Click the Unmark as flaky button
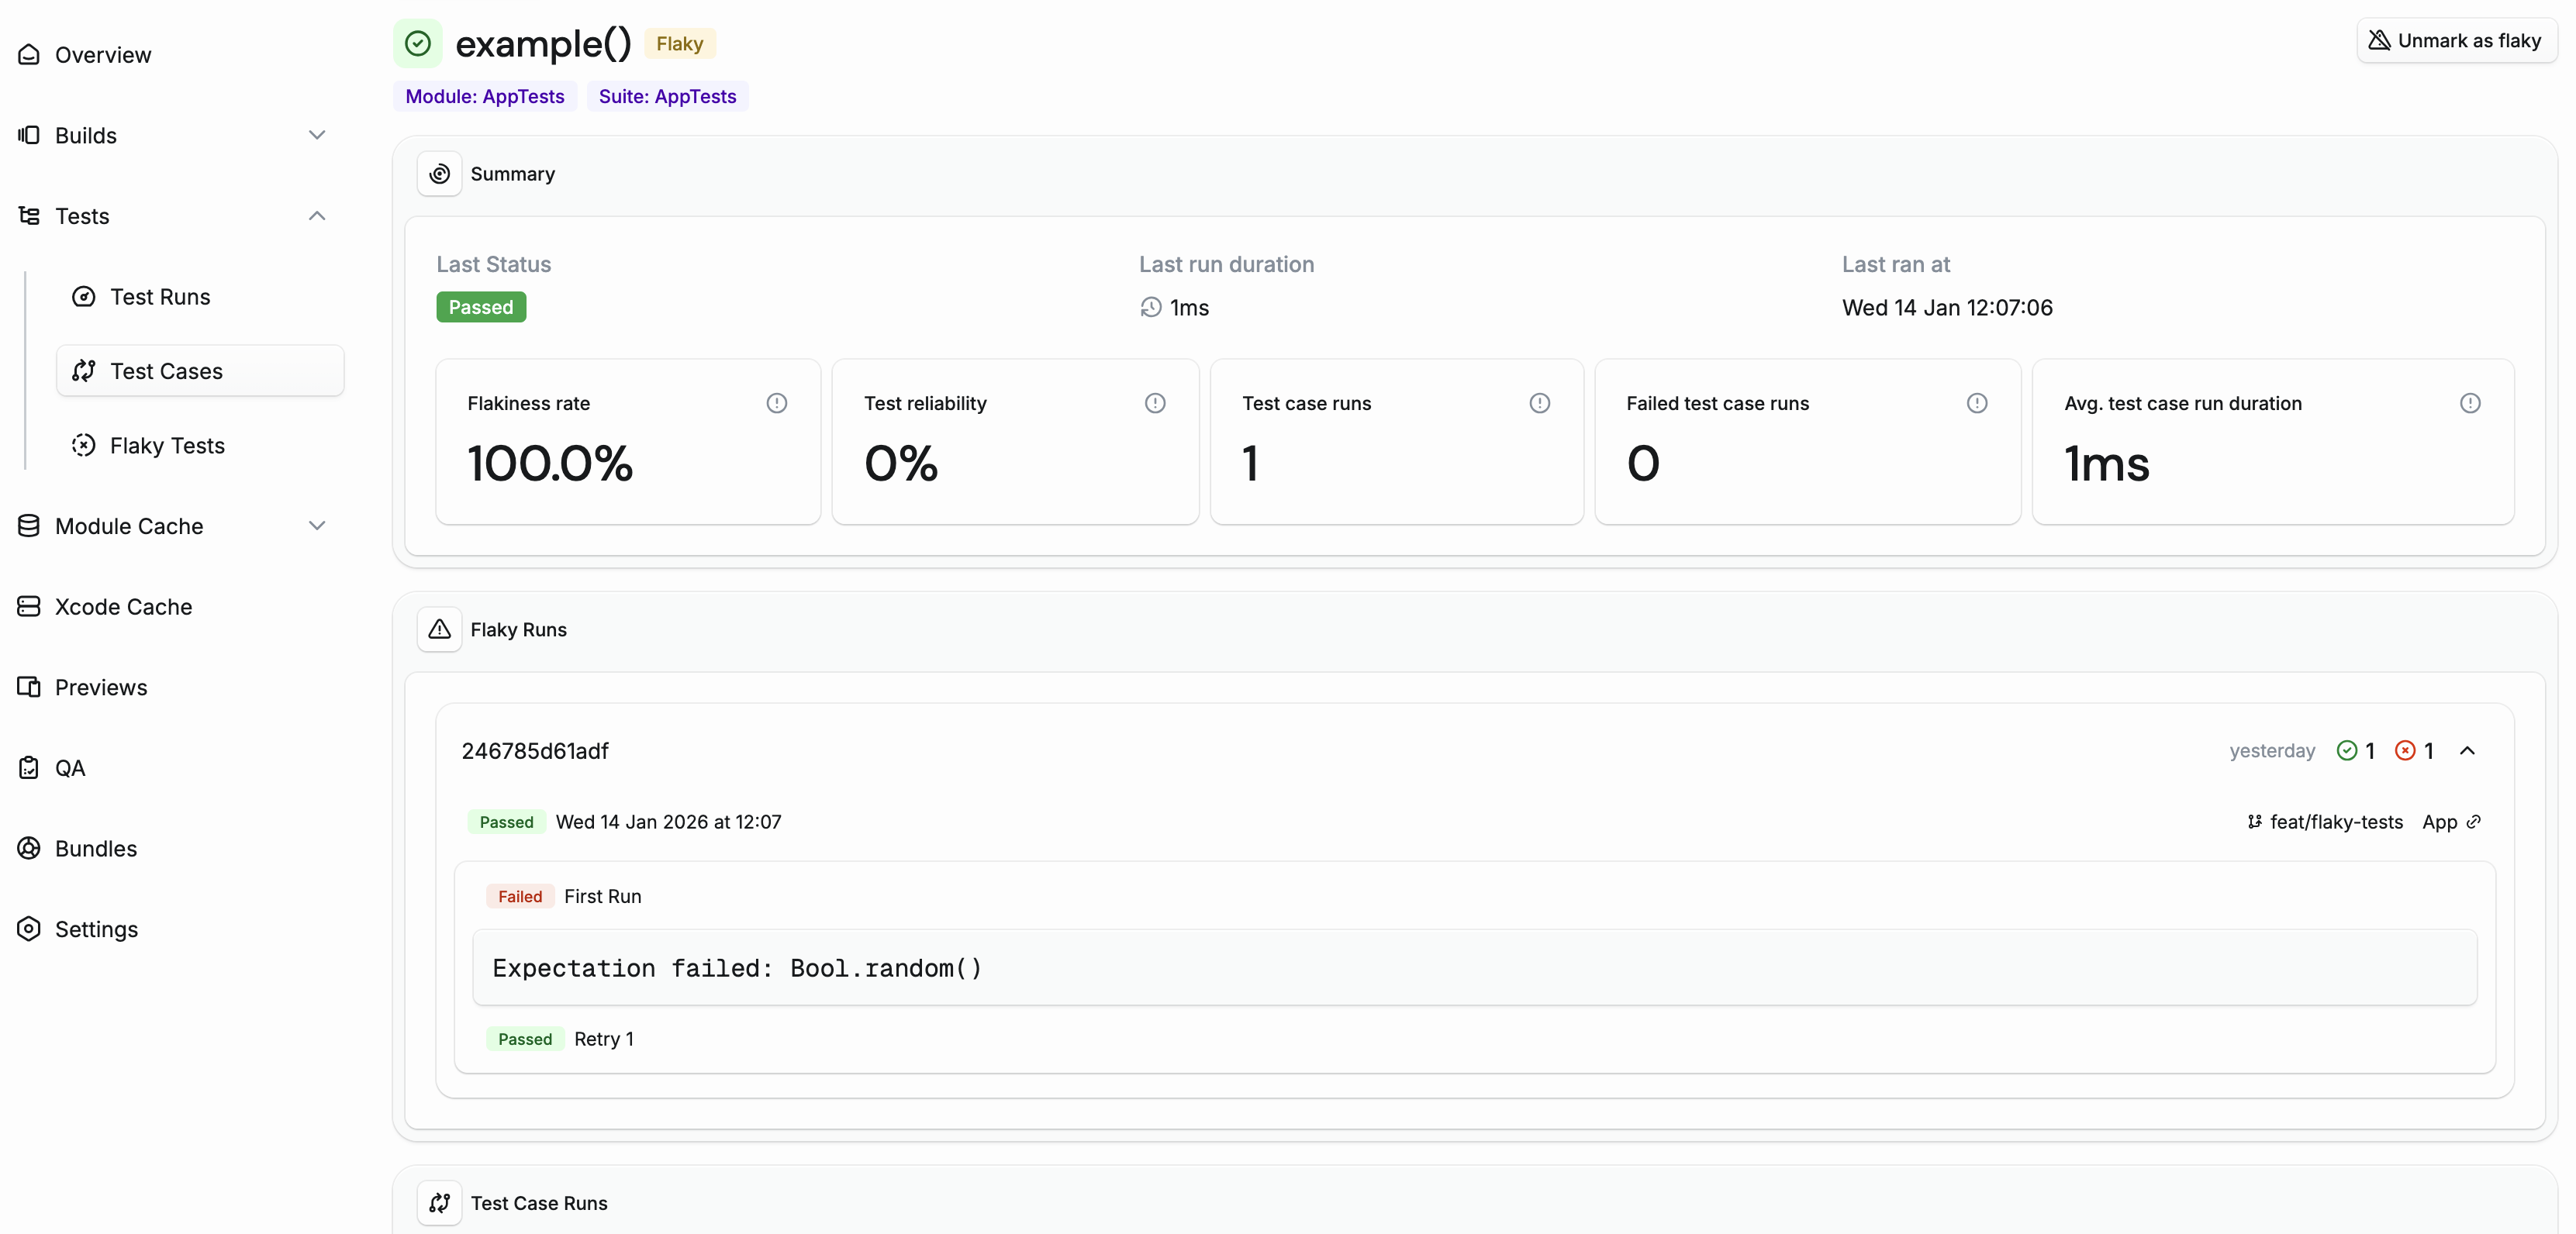This screenshot has width=2576, height=1234. (x=2456, y=40)
